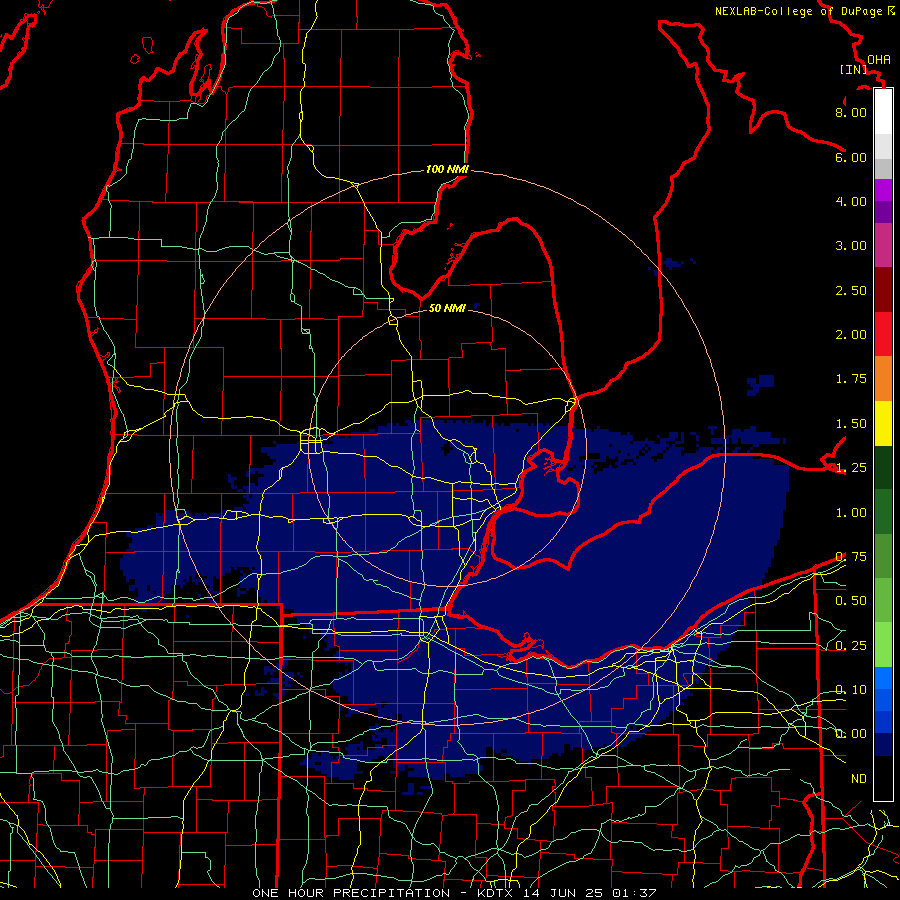The image size is (900, 900).
Task: Pick the orange legend swatch
Action: [x=883, y=379]
